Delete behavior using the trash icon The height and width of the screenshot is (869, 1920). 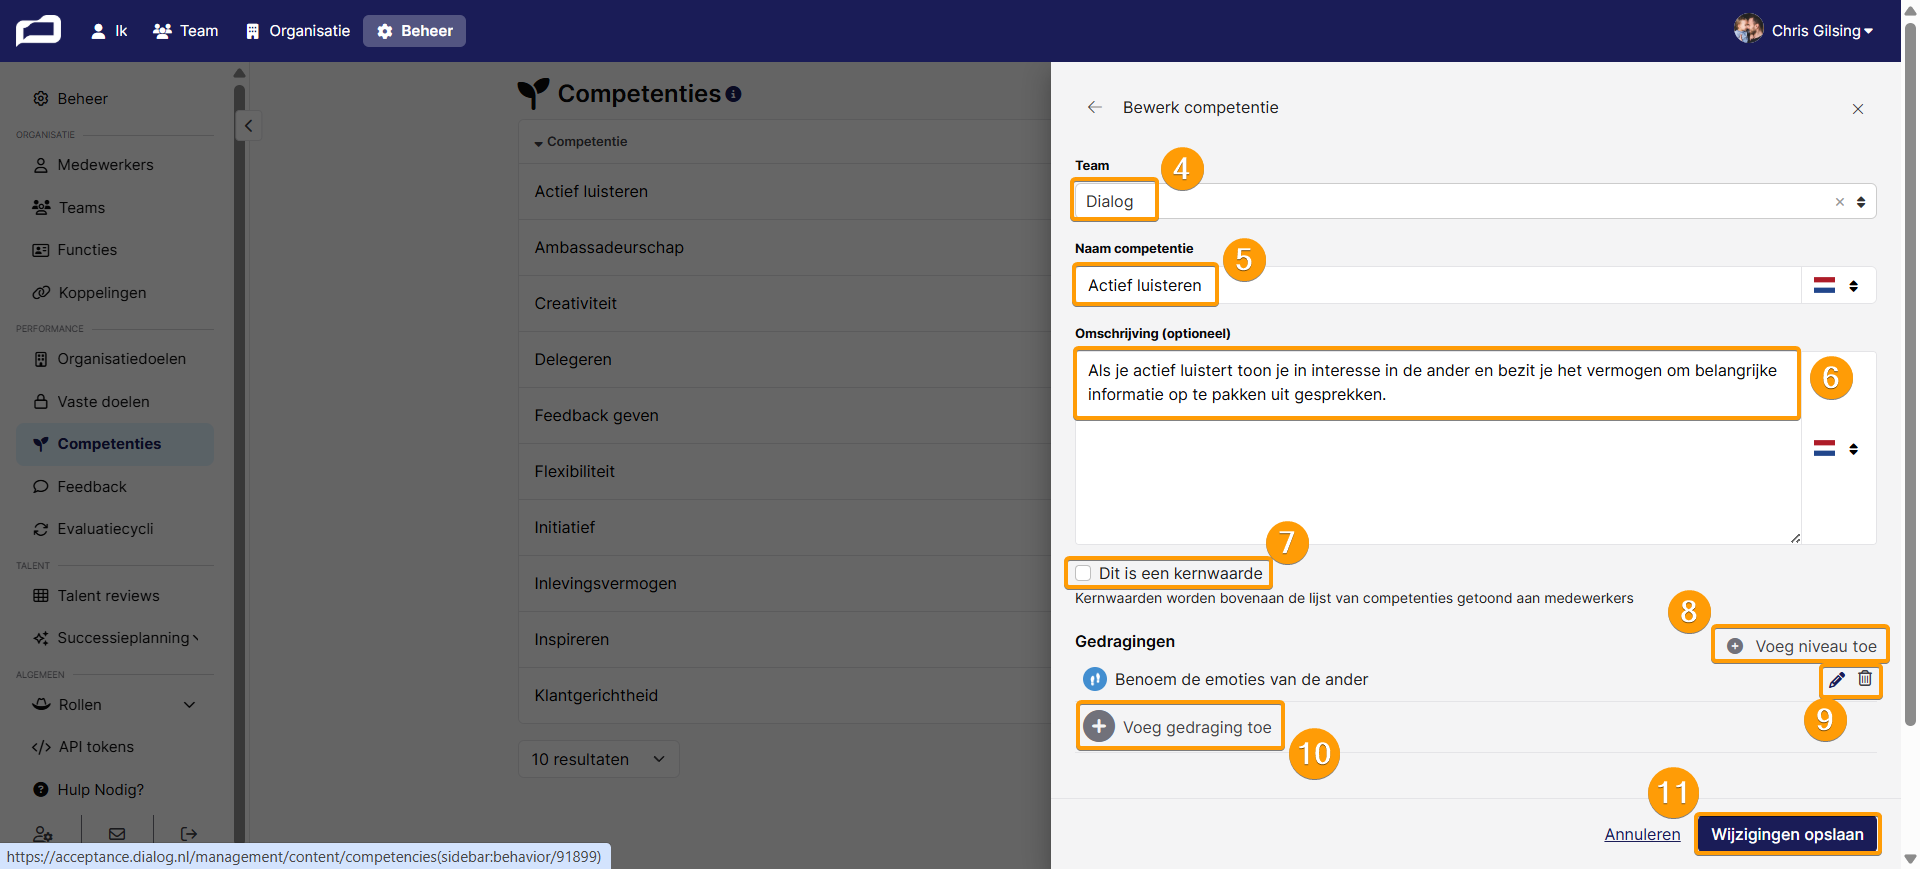click(x=1865, y=679)
